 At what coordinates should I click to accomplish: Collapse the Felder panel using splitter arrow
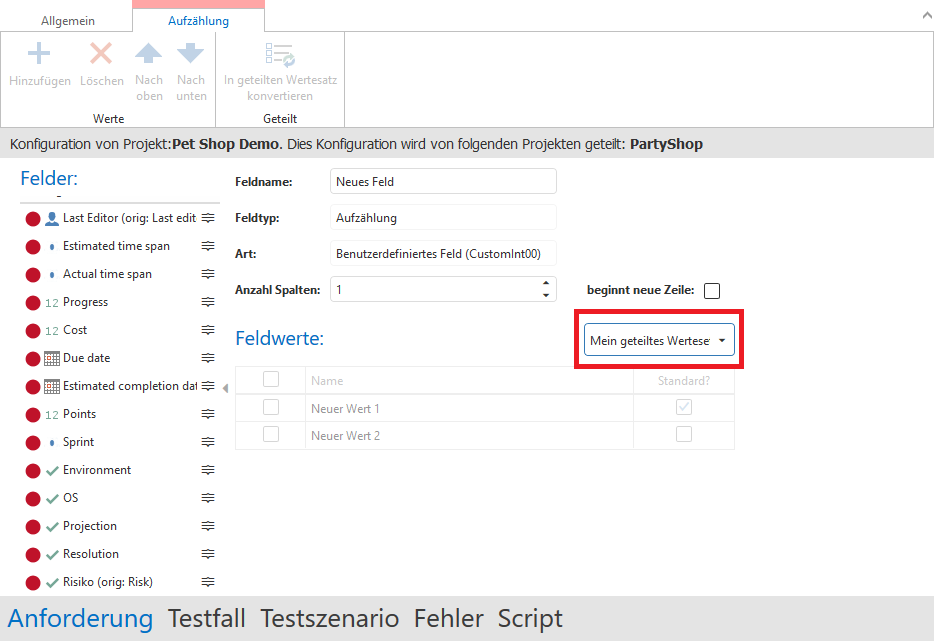225,388
